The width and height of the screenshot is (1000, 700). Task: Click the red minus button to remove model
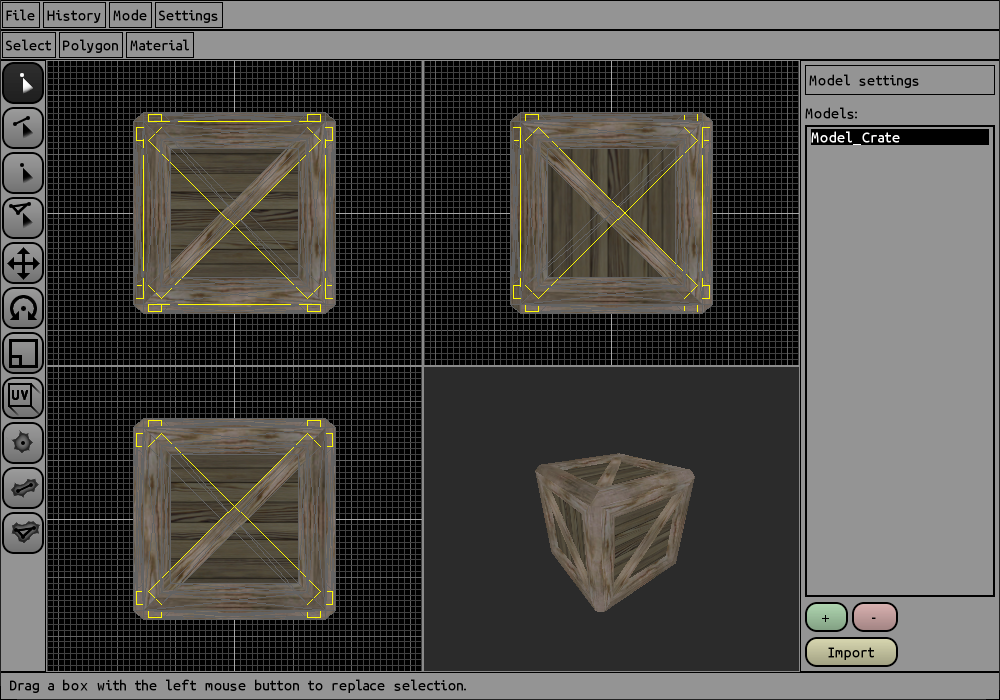[x=874, y=617]
